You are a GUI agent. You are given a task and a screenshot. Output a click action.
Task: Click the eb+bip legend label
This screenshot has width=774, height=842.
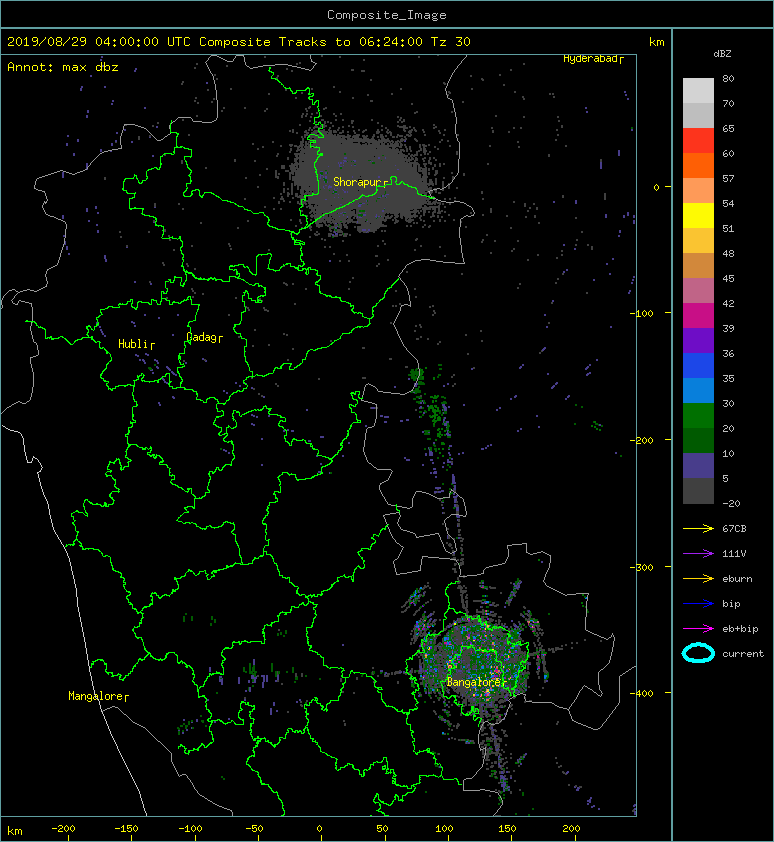[x=740, y=628]
